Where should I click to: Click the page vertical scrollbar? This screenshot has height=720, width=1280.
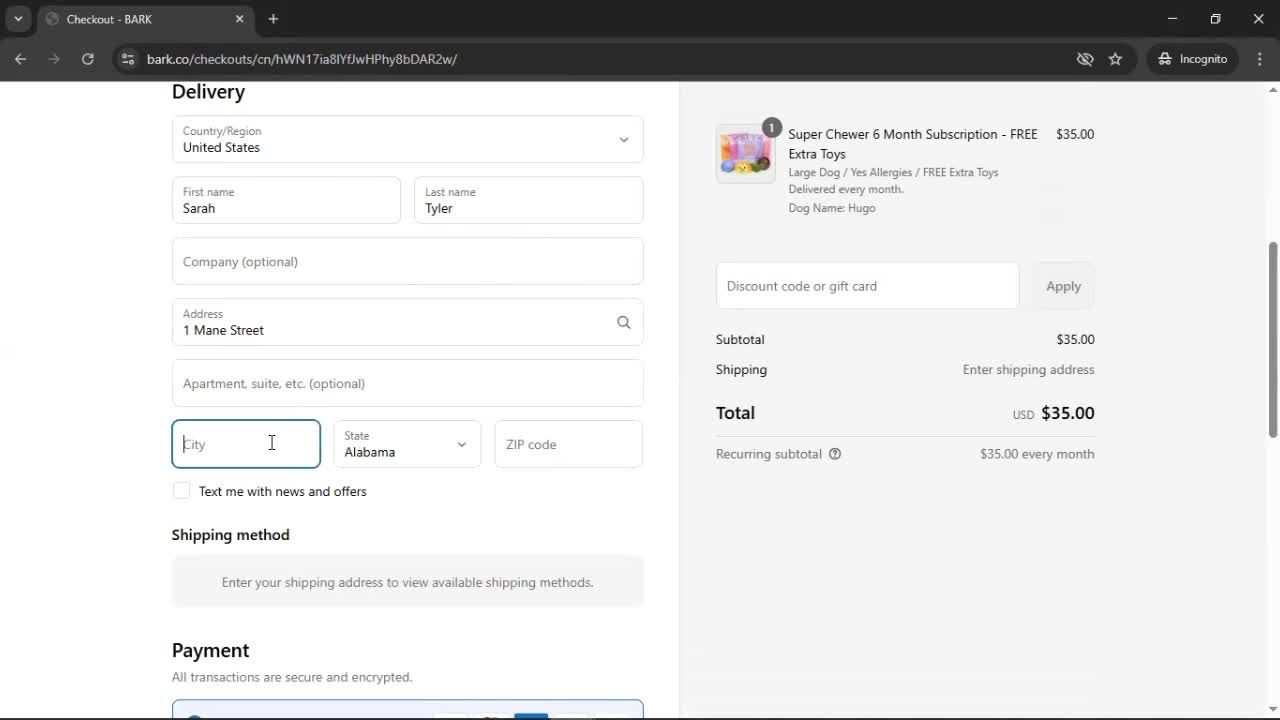click(1273, 340)
